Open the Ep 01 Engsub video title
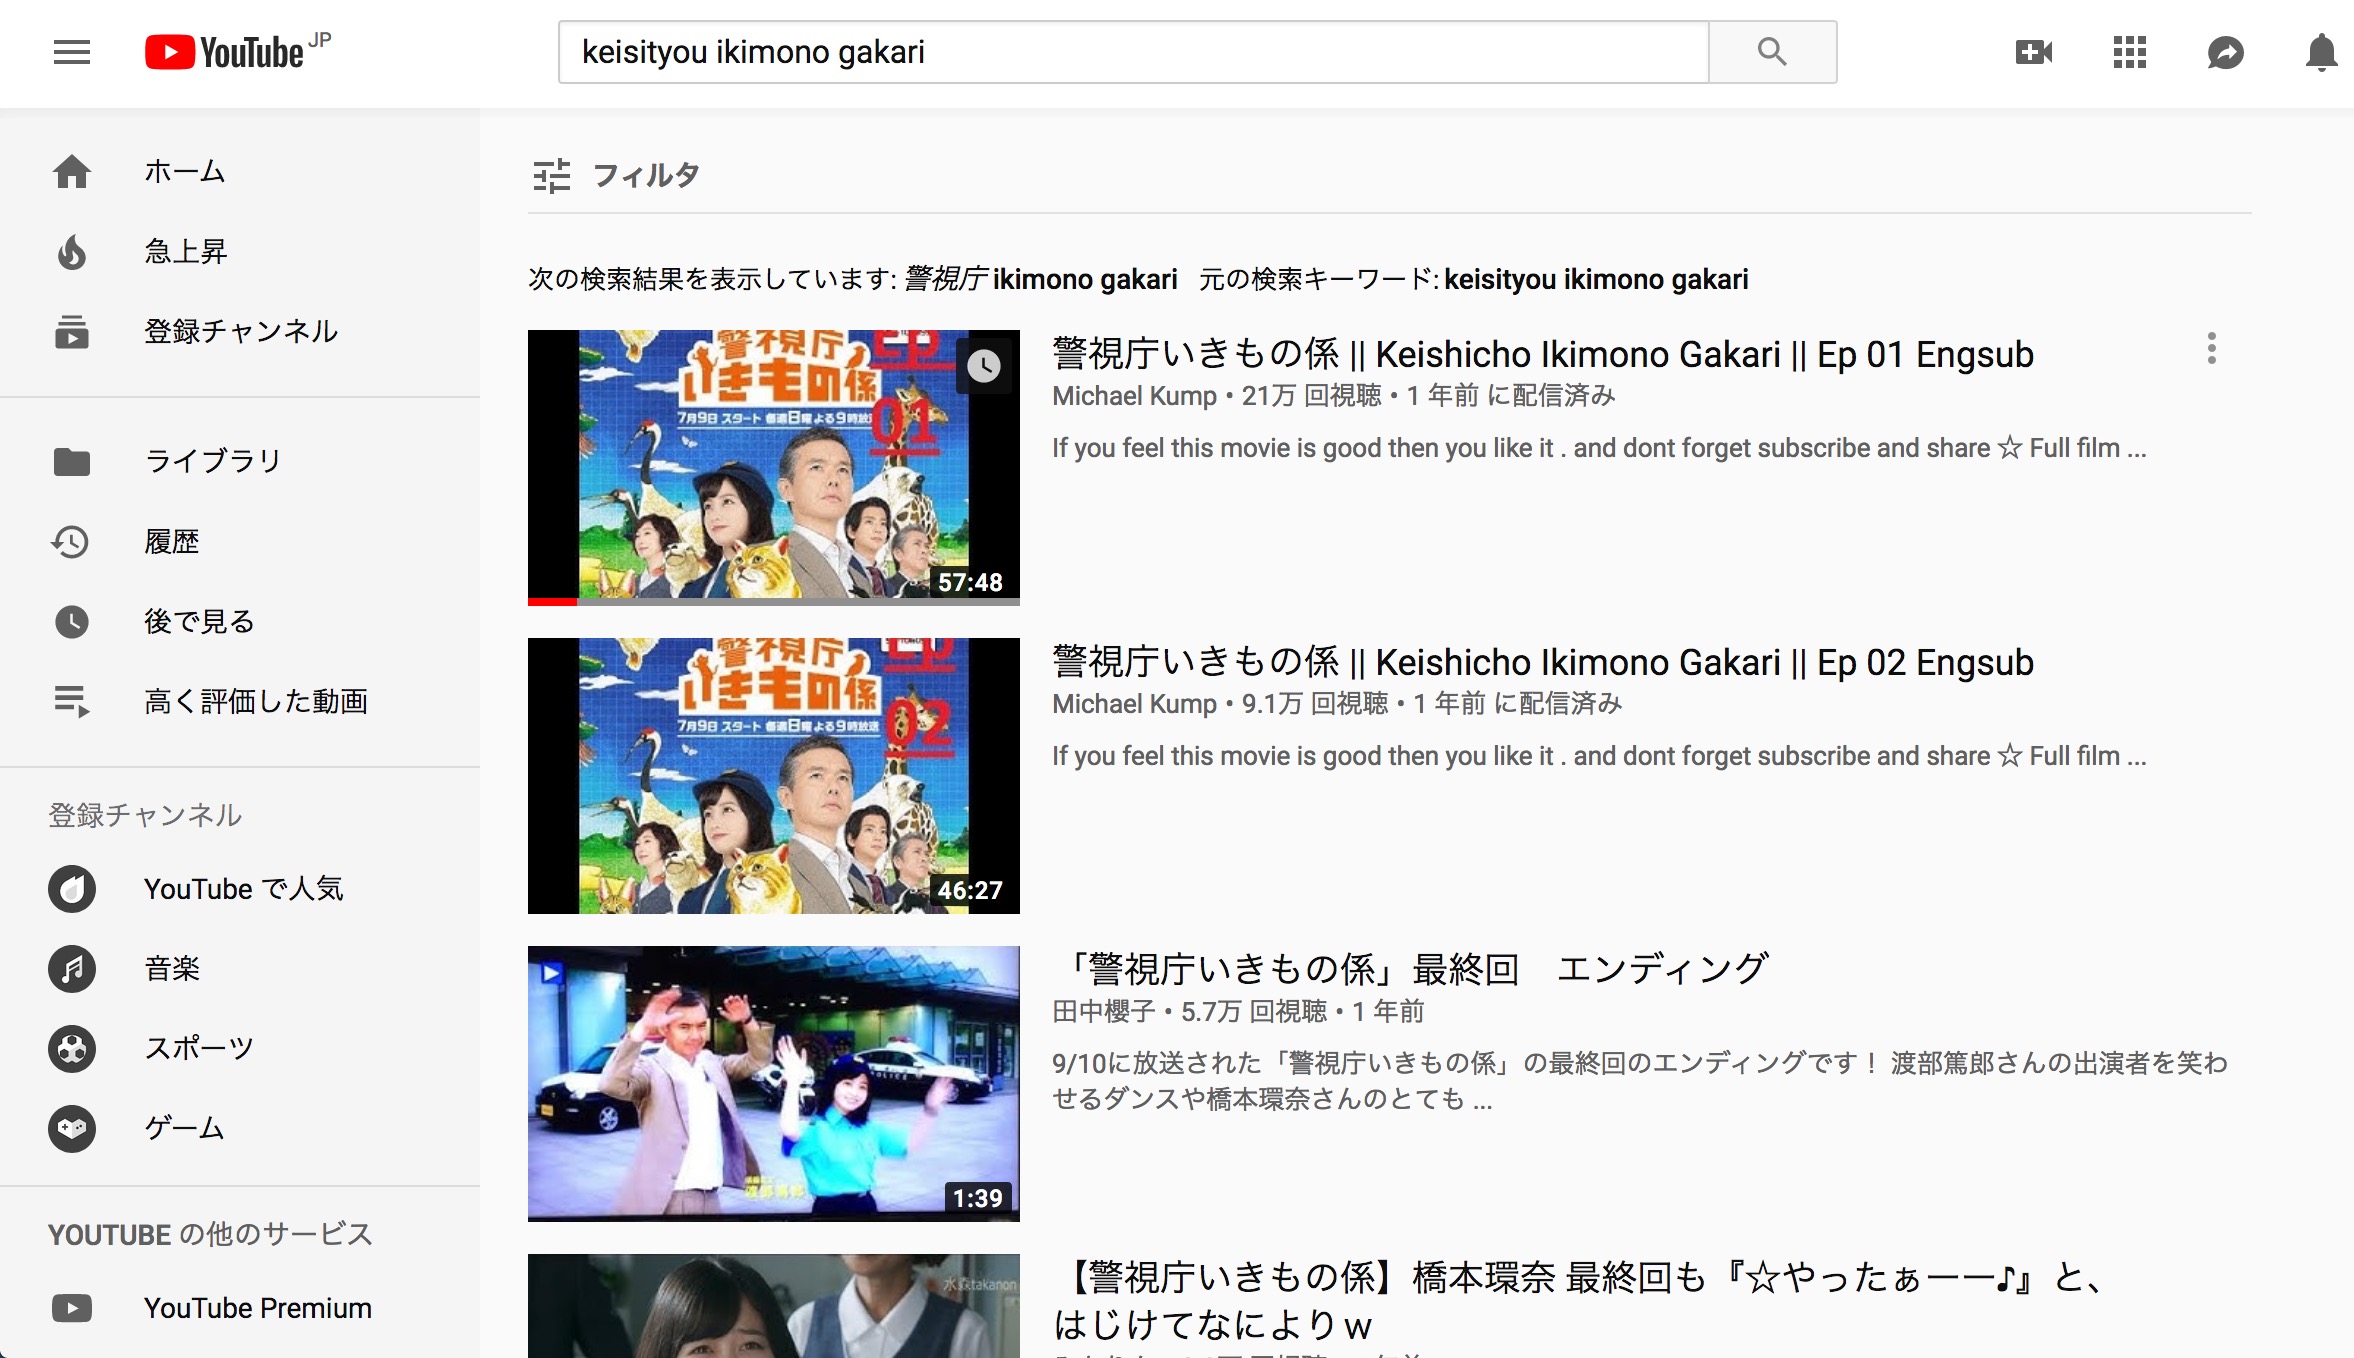 1543,354
